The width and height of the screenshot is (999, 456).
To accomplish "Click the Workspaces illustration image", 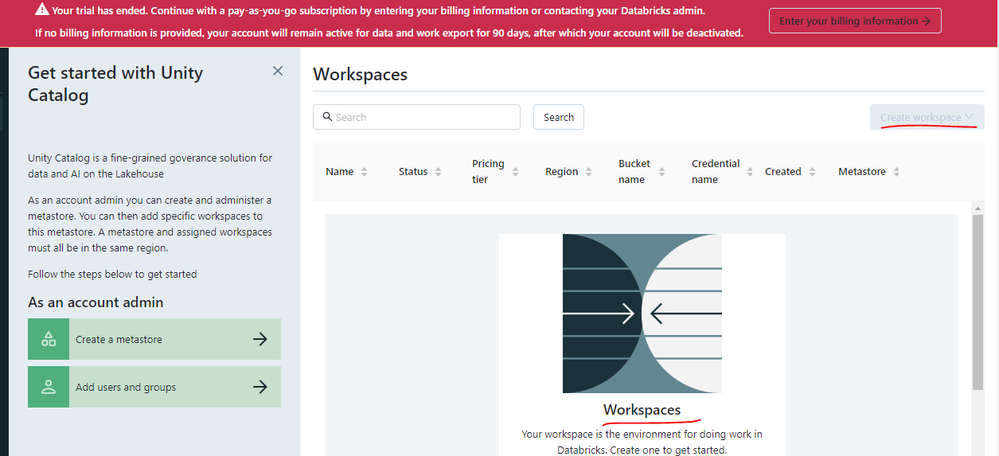I will tap(642, 313).
